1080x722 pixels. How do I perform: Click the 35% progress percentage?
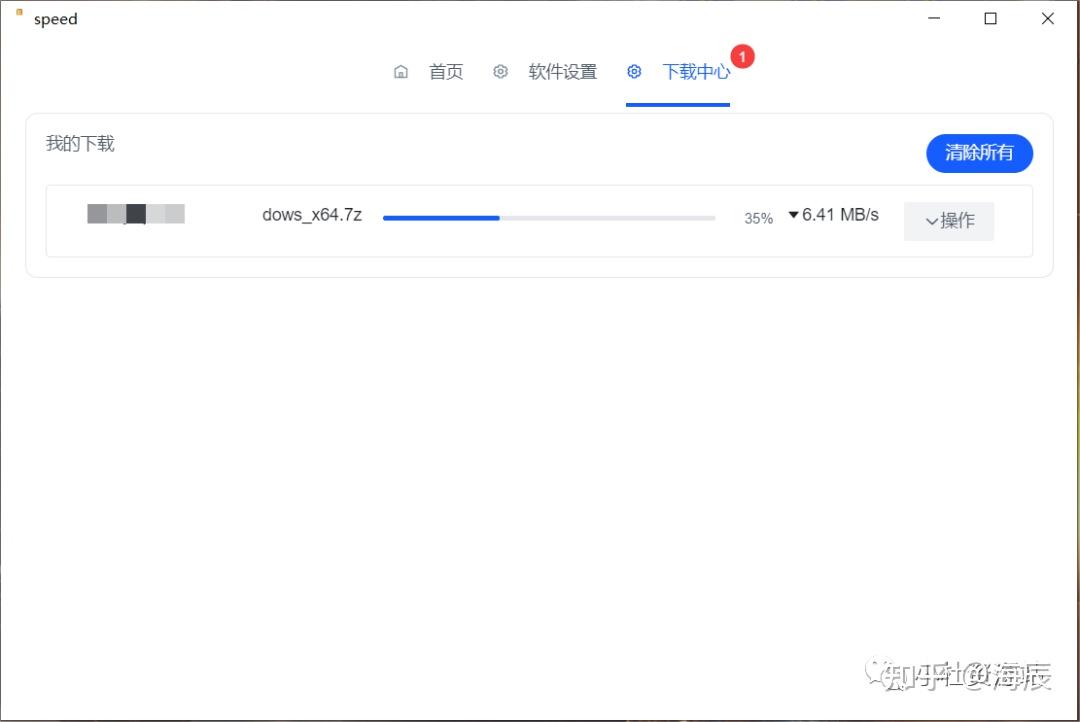(758, 218)
